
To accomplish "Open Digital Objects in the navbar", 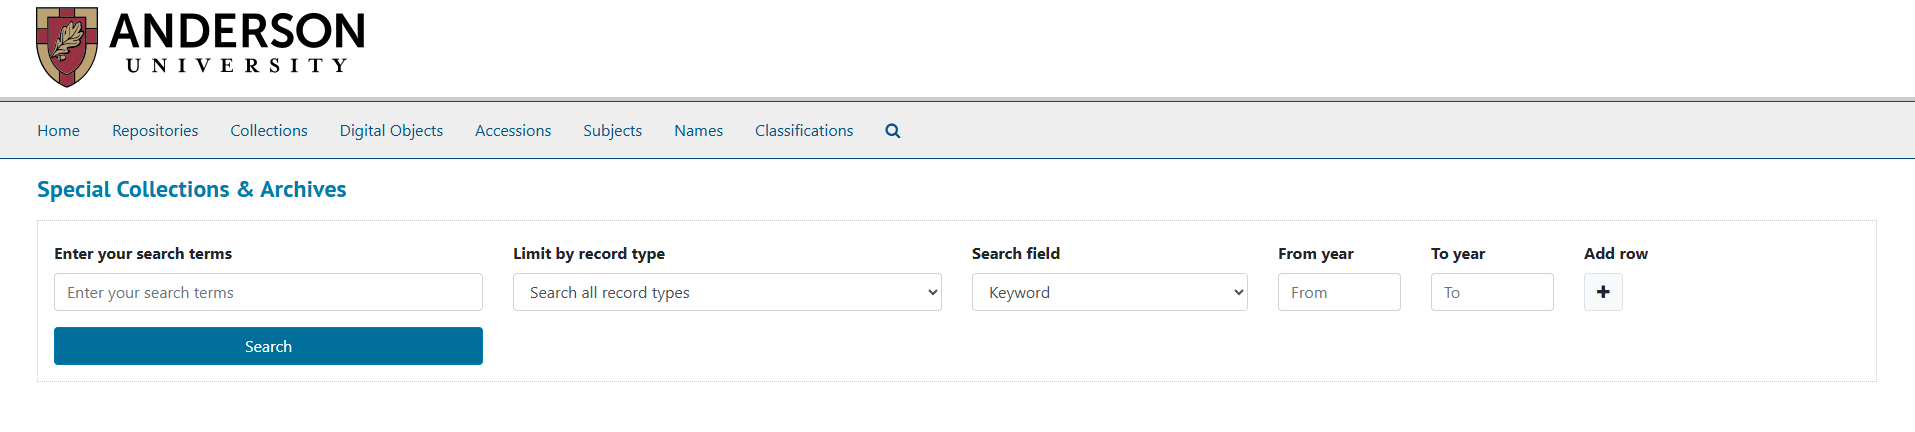I will coord(391,131).
